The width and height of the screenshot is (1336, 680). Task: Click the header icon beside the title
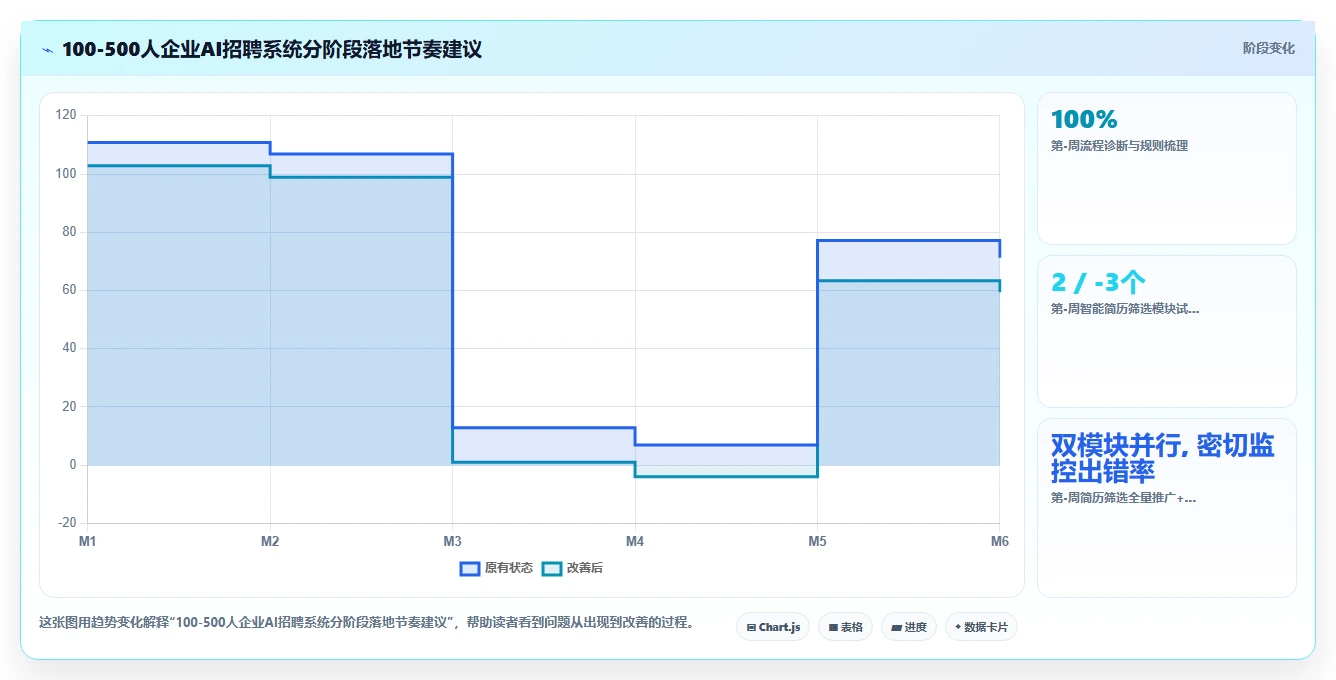click(x=48, y=50)
